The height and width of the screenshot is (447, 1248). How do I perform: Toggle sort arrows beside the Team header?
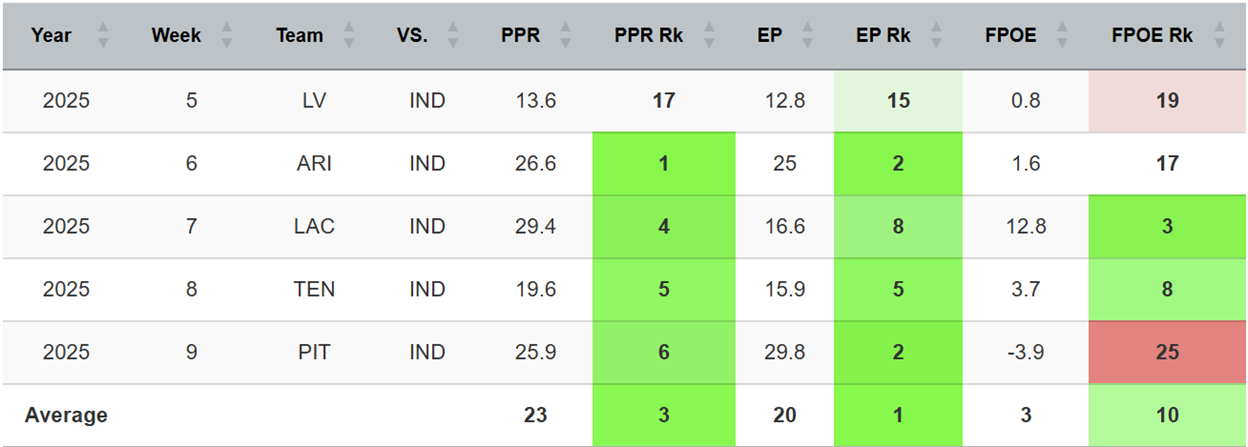click(348, 36)
